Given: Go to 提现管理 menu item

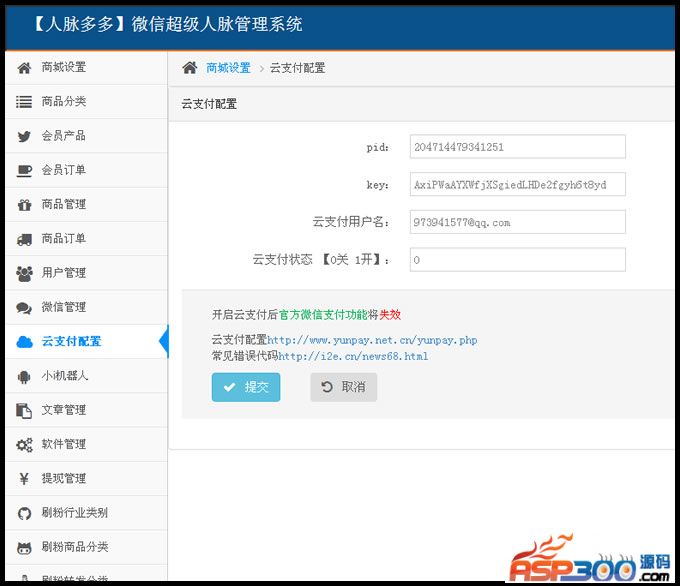Looking at the screenshot, I should tap(87, 479).
